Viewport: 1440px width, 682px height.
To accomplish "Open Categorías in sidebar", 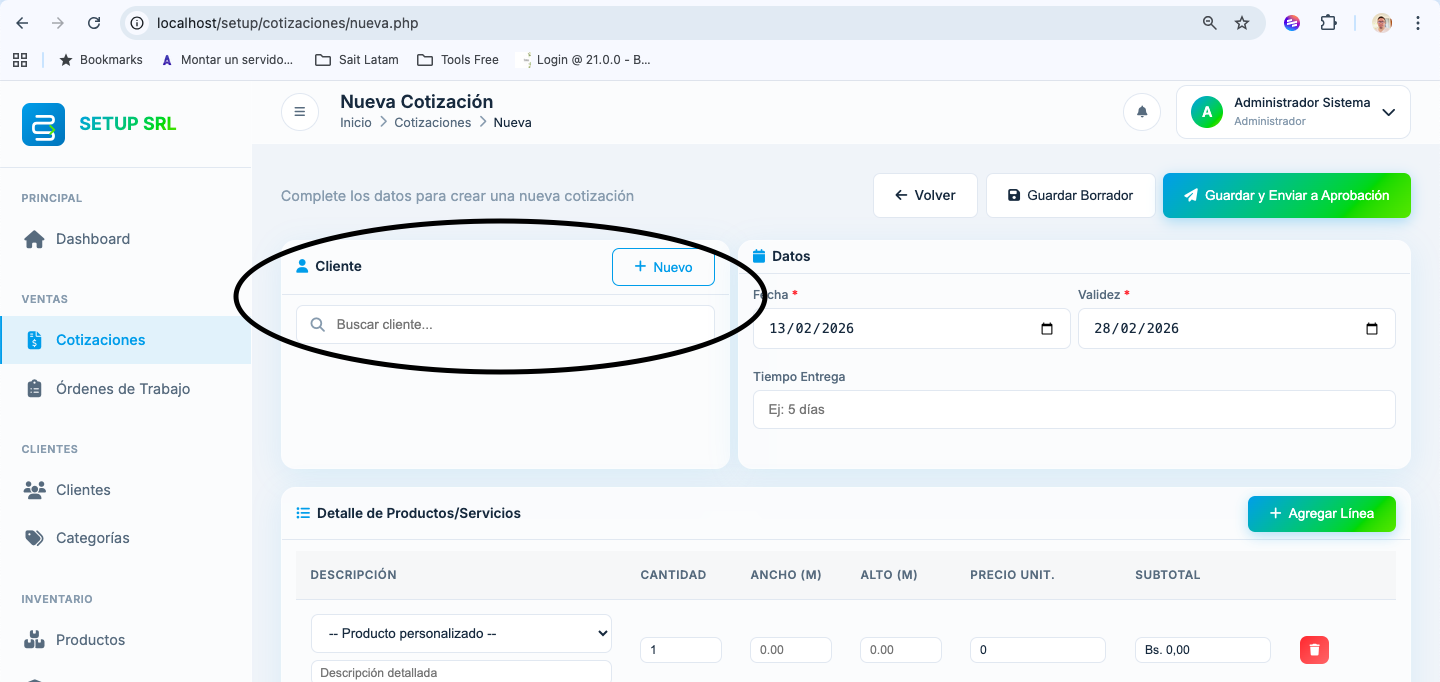I will click(x=126, y=538).
